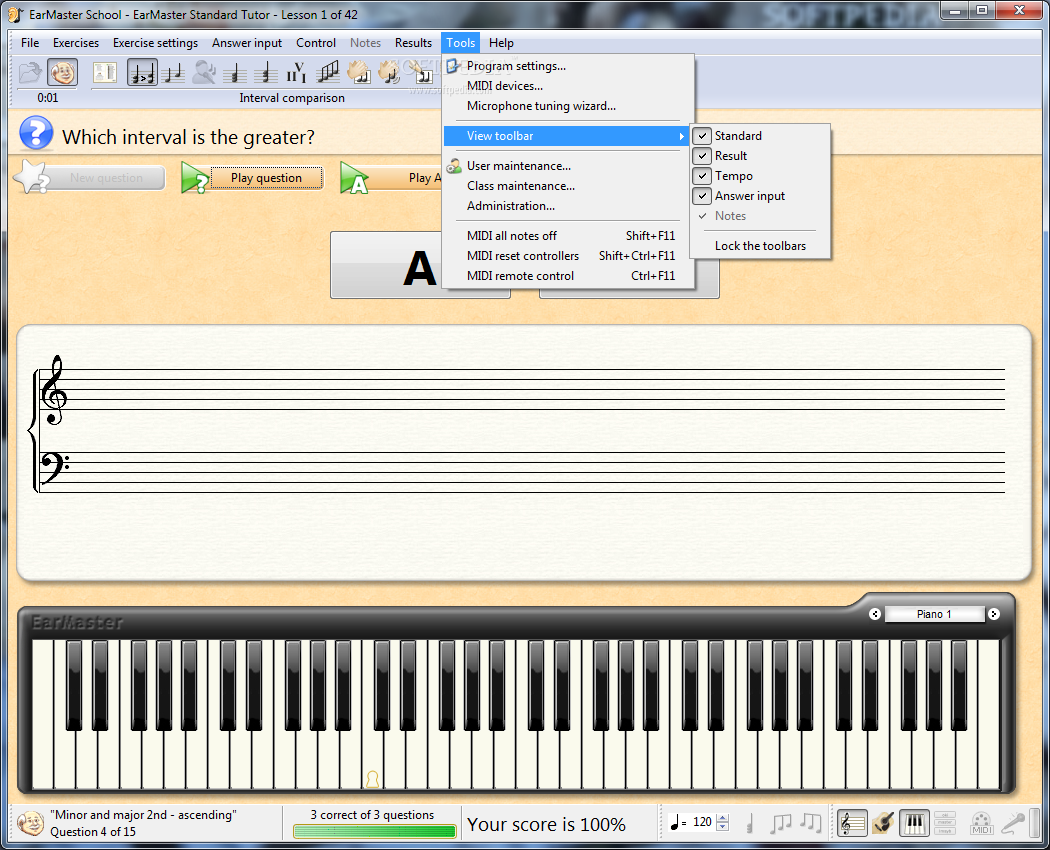Expand the View toolbar submenu
Screen dimensions: 1050x850
(x=568, y=136)
